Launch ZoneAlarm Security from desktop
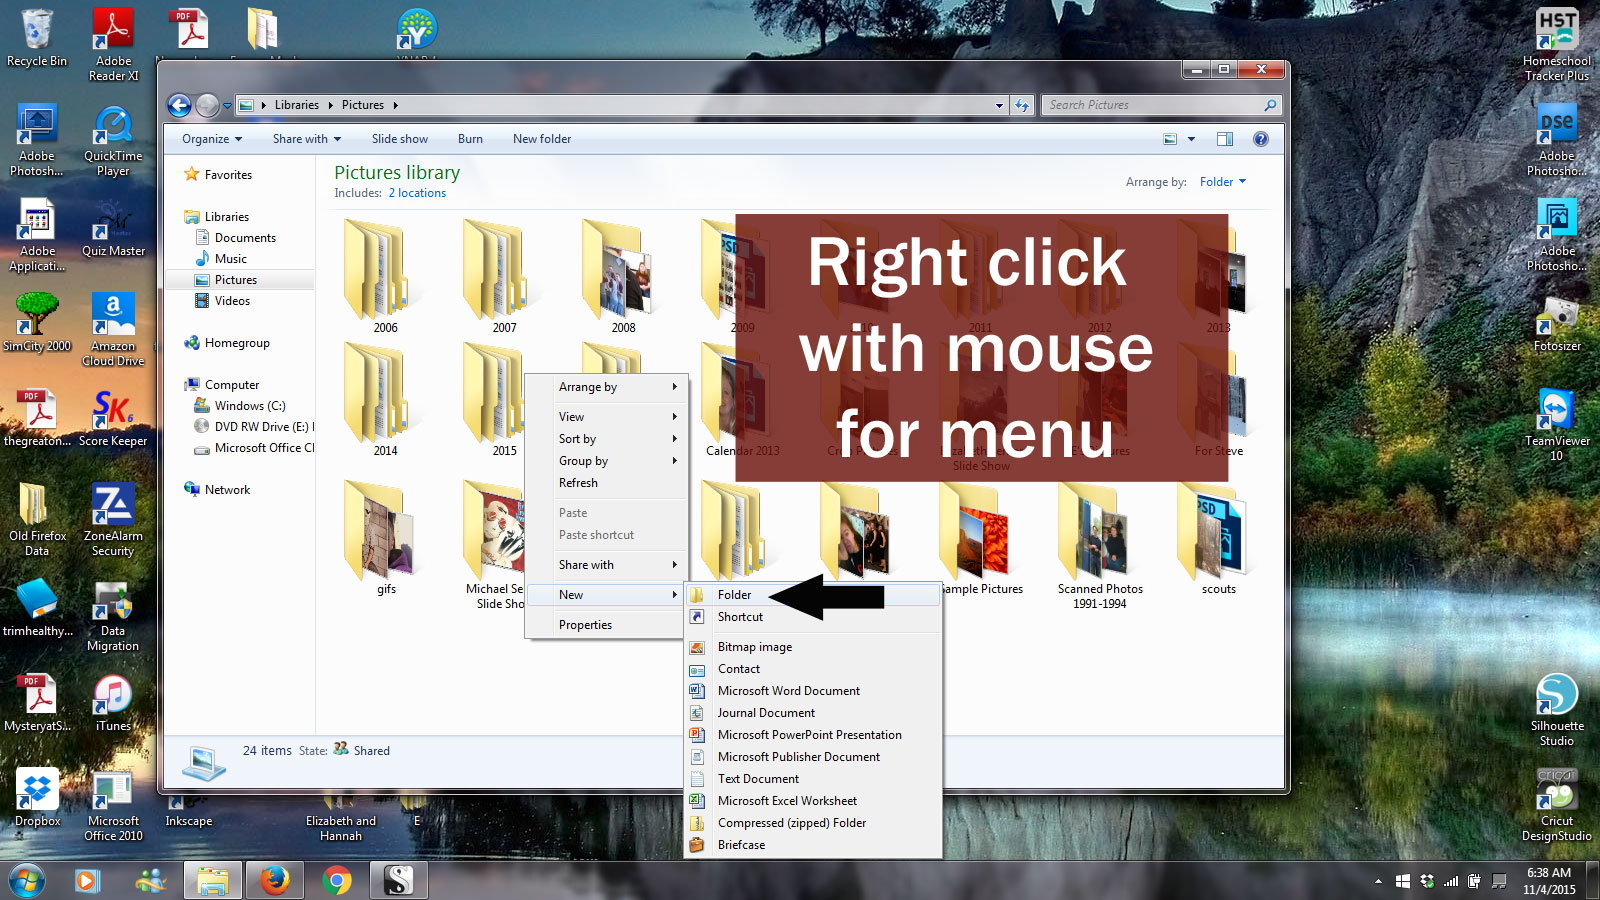 [113, 520]
